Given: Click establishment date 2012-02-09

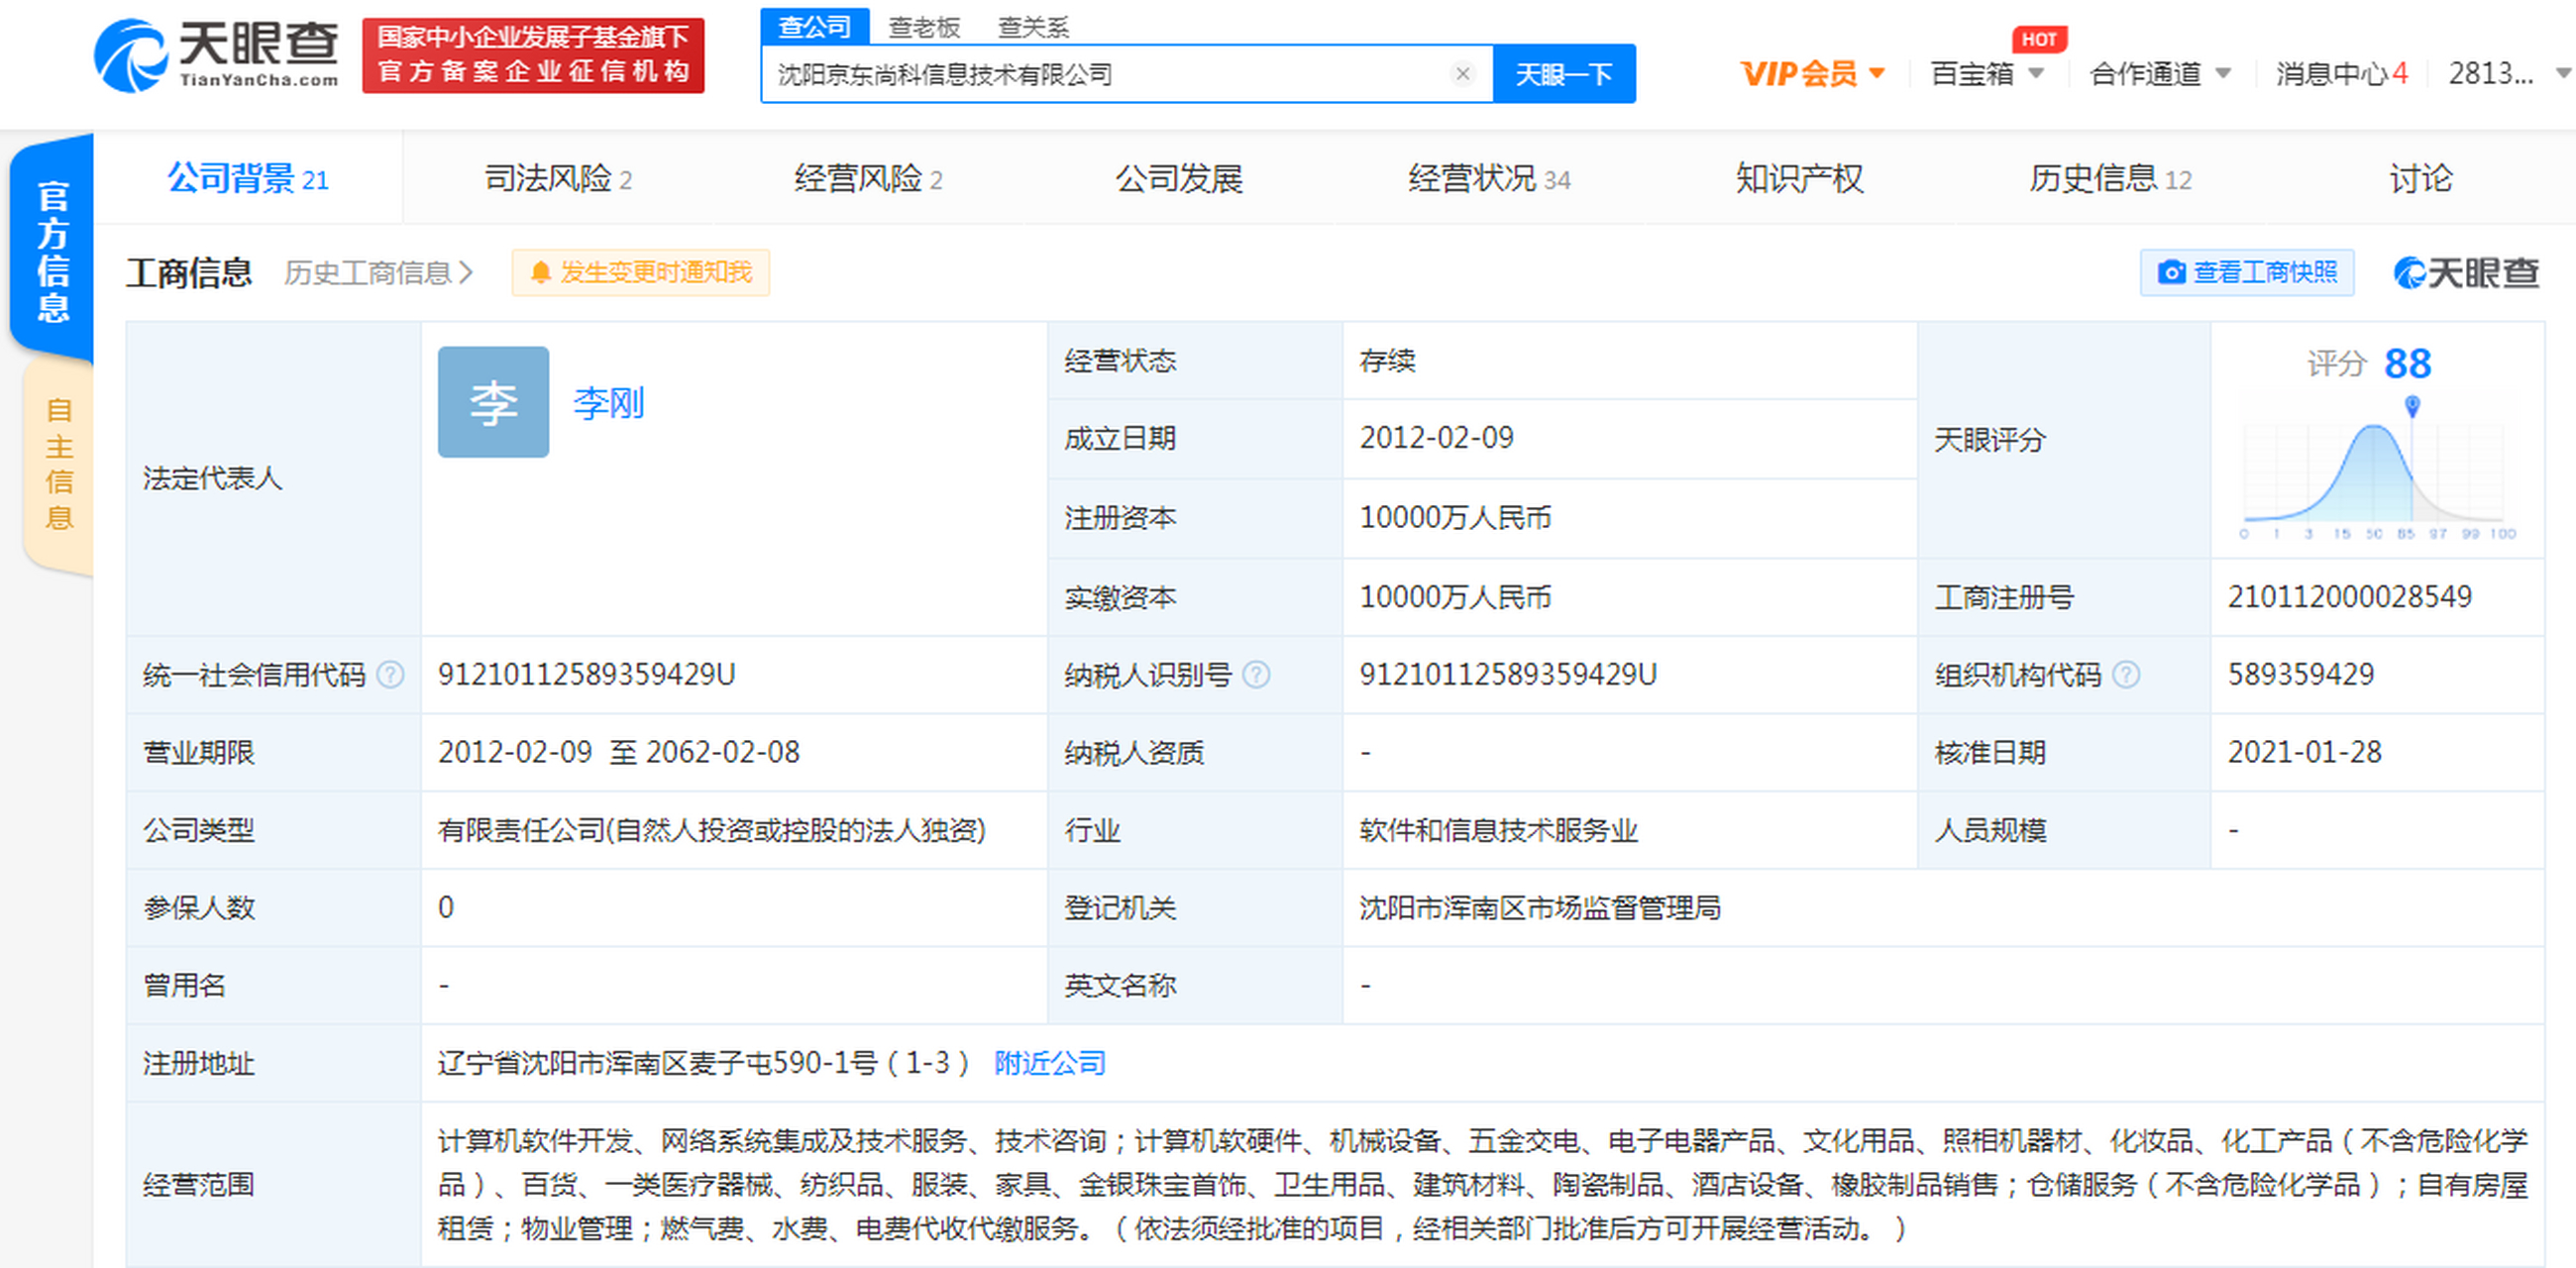Looking at the screenshot, I should point(1436,438).
